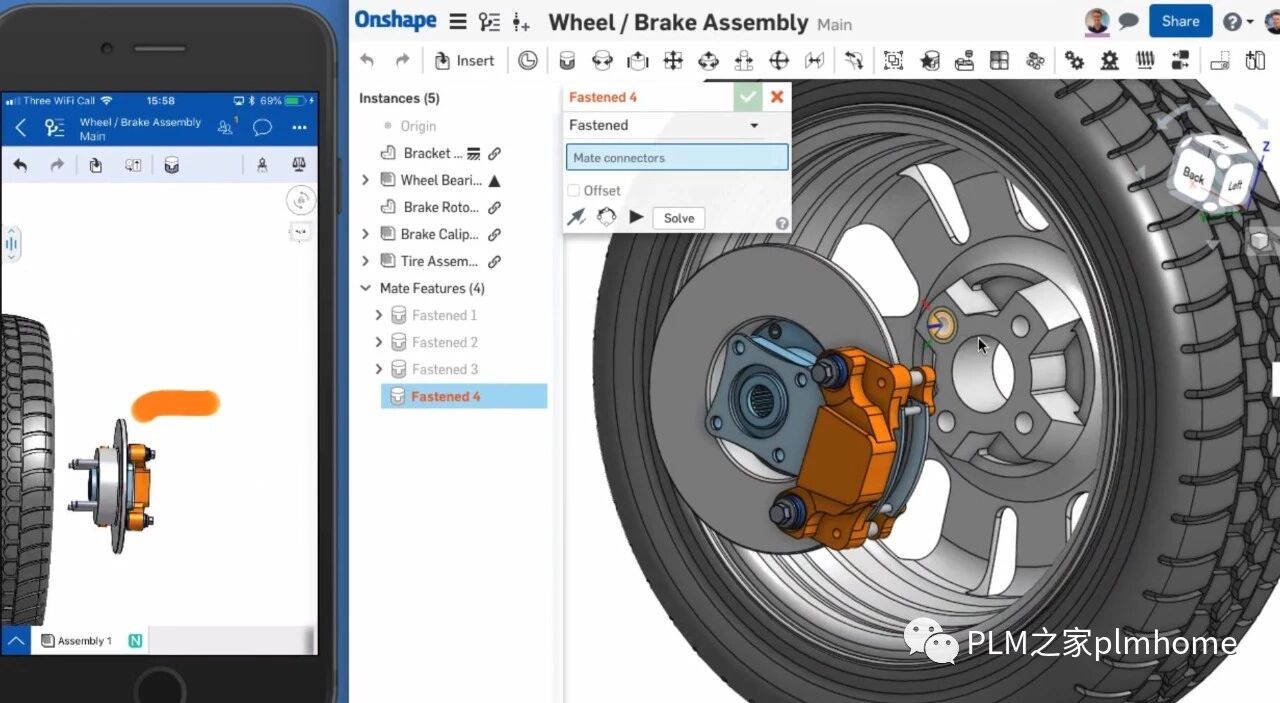Select the Ball mate tool
Image resolution: width=1280 pixels, height=703 pixels.
point(779,61)
